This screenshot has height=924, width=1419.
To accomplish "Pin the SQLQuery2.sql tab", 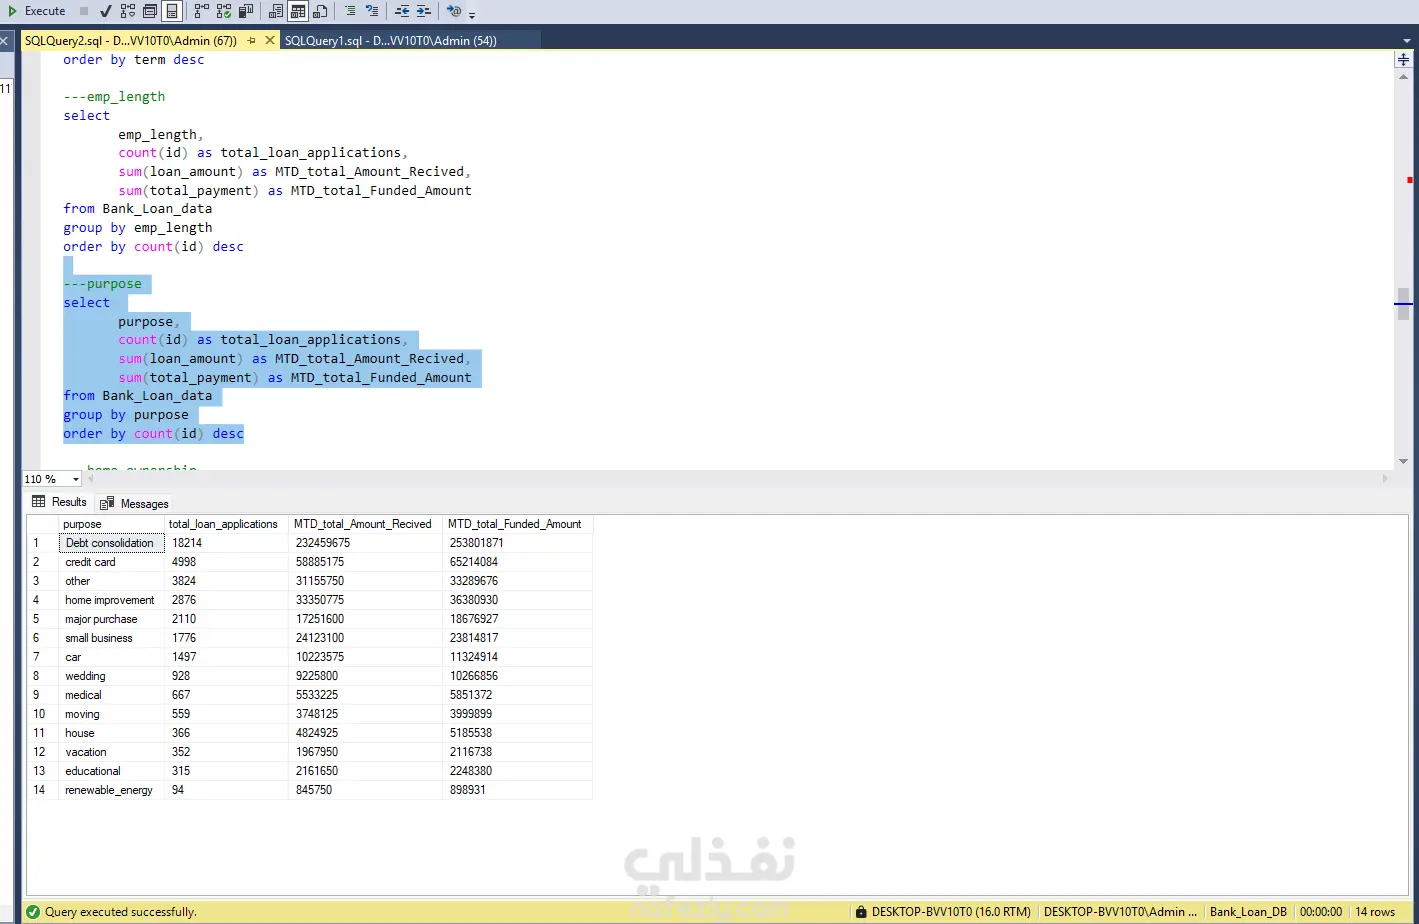I will pos(252,41).
